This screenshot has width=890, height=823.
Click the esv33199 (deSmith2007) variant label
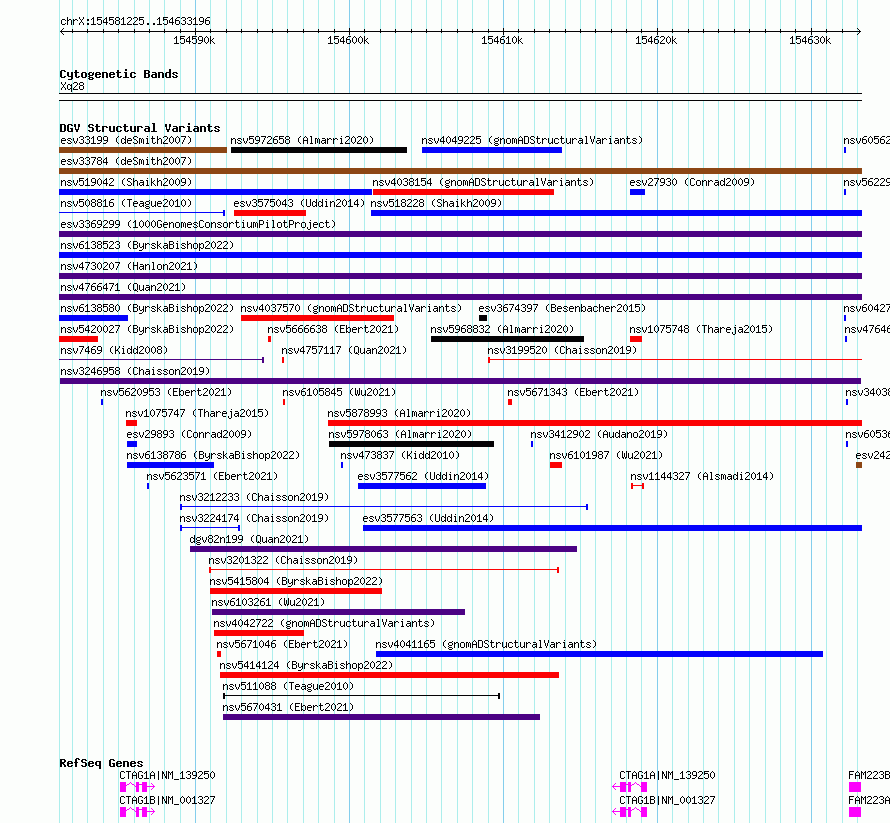(x=126, y=140)
